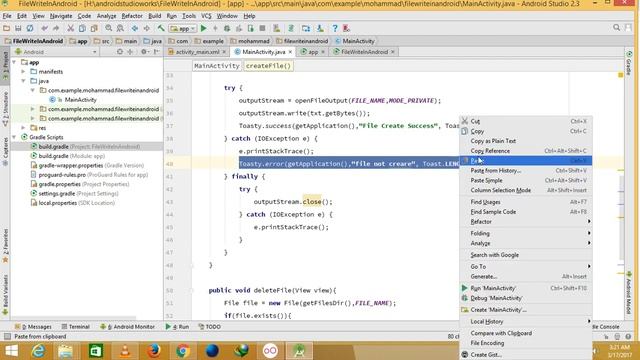Open the Refactor submenu in context menu
640x360 pixels.
pyautogui.click(x=526, y=222)
